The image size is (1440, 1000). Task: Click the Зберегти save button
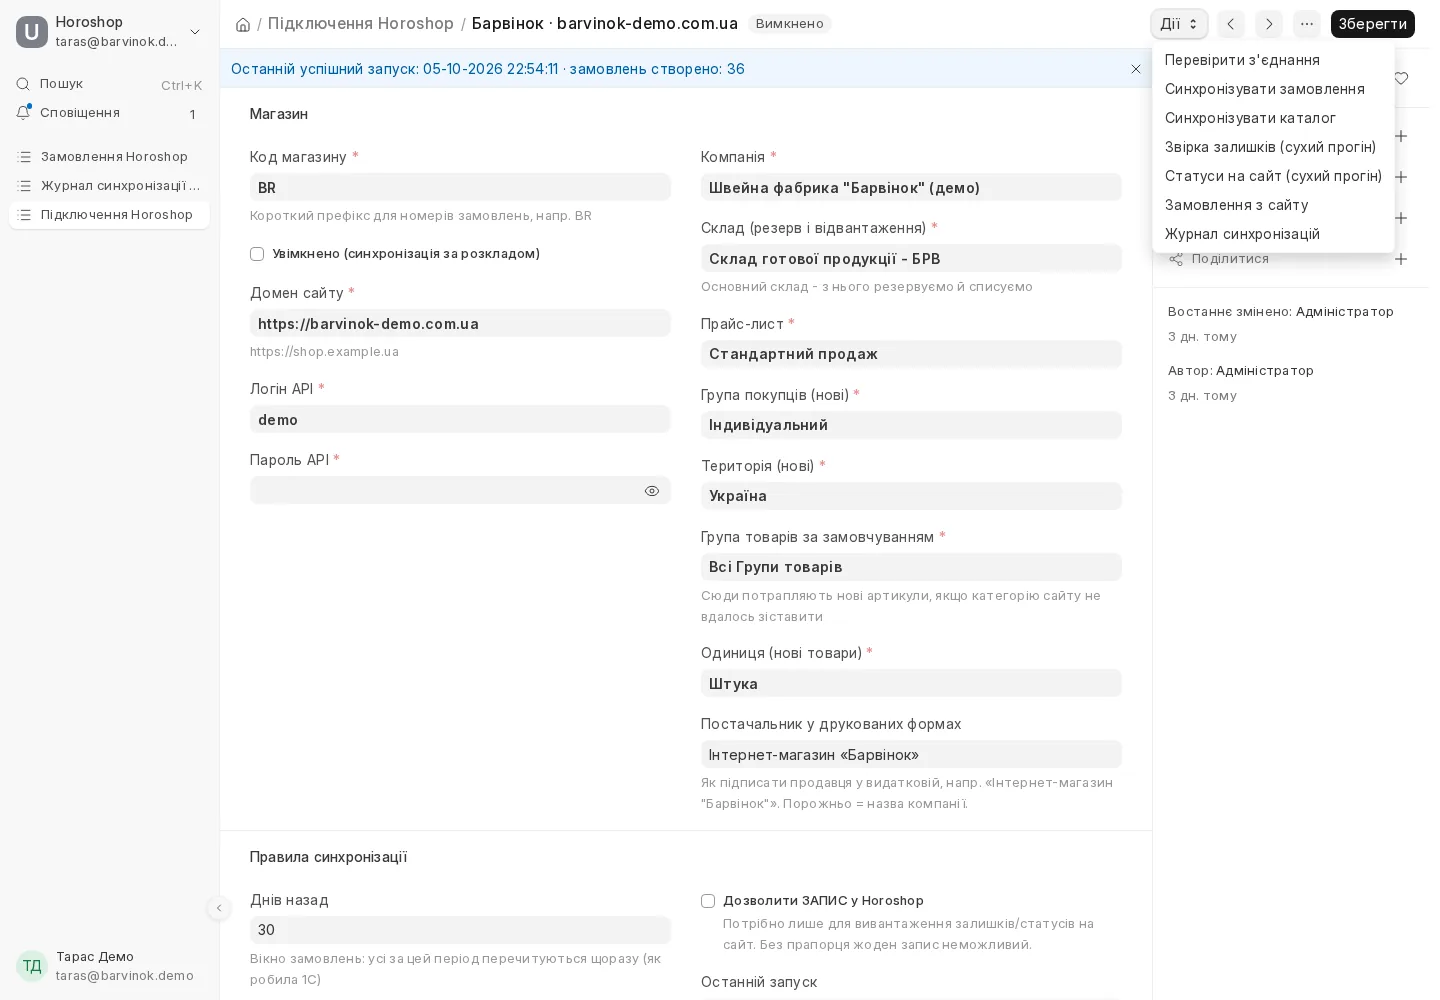(x=1372, y=24)
